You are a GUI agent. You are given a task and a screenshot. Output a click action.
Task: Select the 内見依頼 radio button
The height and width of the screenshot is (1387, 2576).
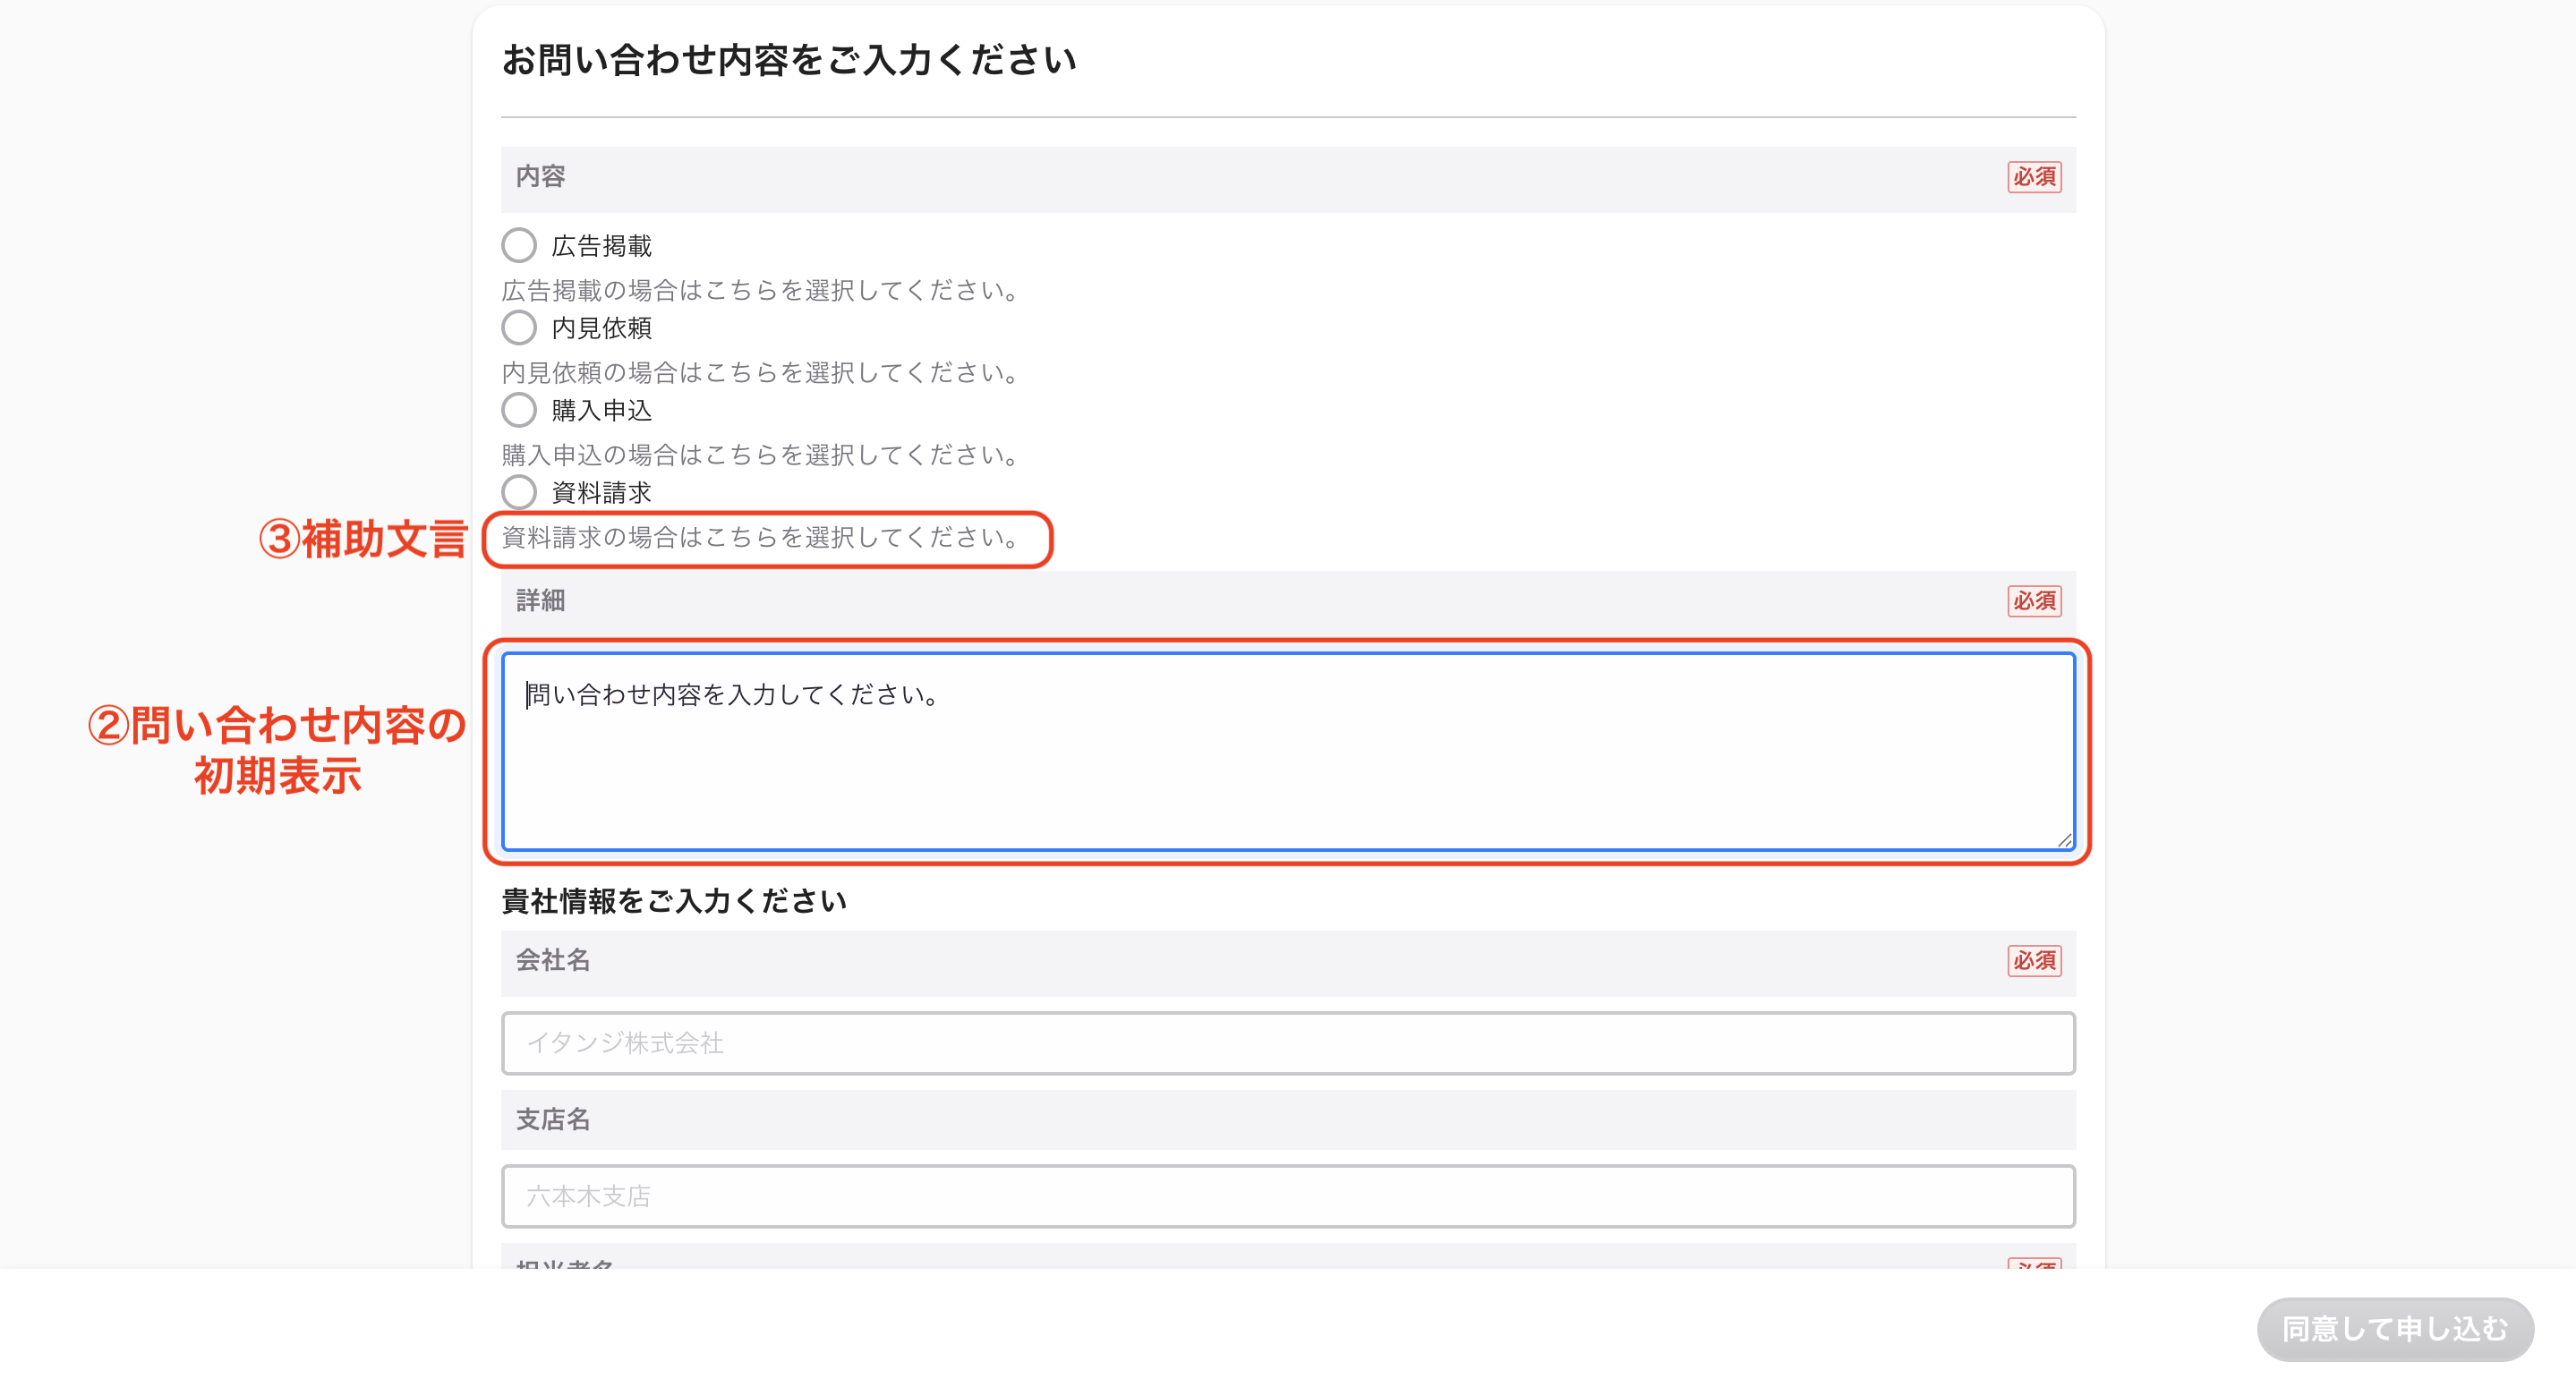coord(519,327)
